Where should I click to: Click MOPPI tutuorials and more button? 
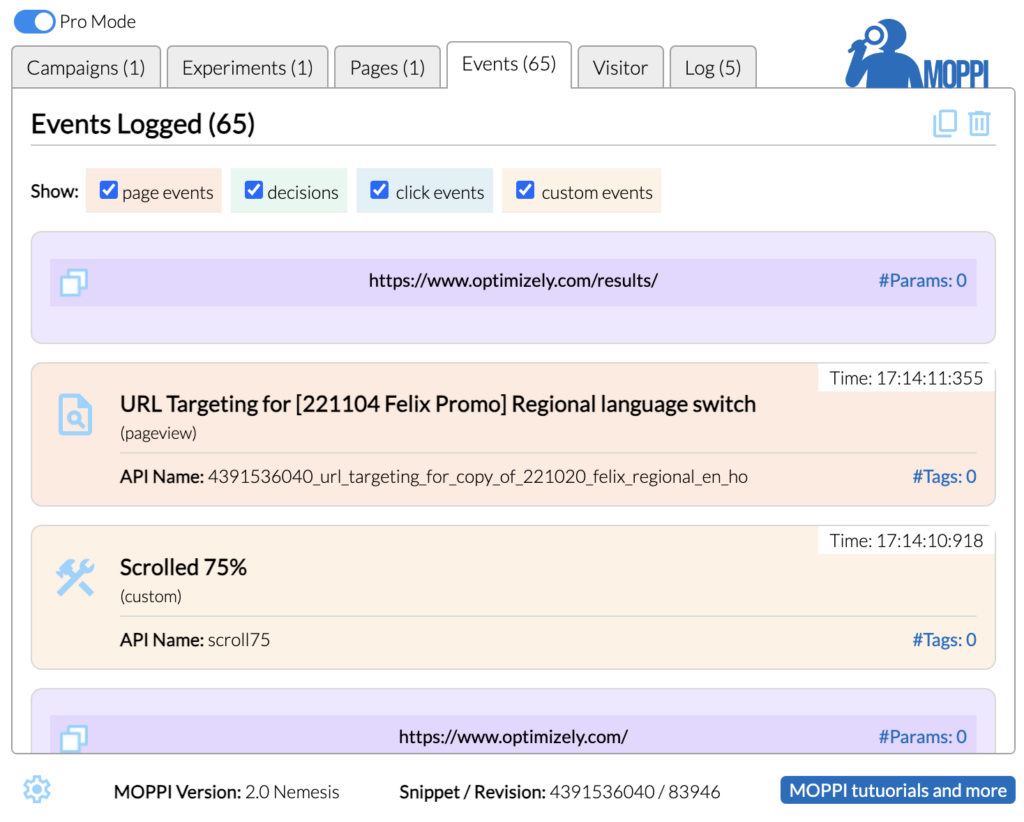898,790
